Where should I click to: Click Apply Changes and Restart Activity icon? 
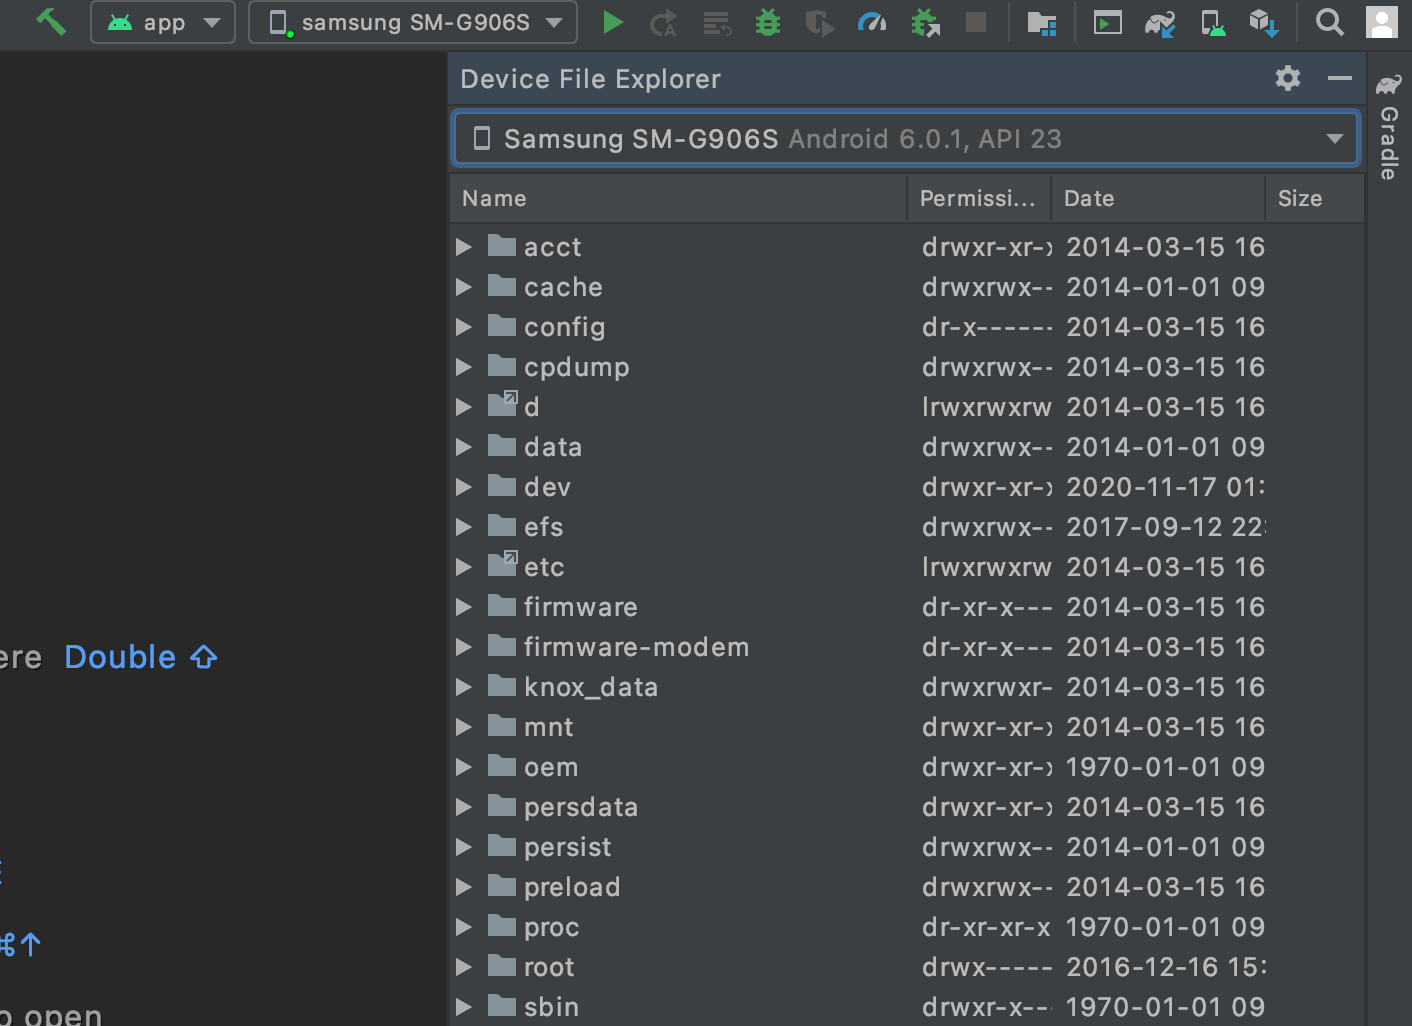tap(663, 22)
